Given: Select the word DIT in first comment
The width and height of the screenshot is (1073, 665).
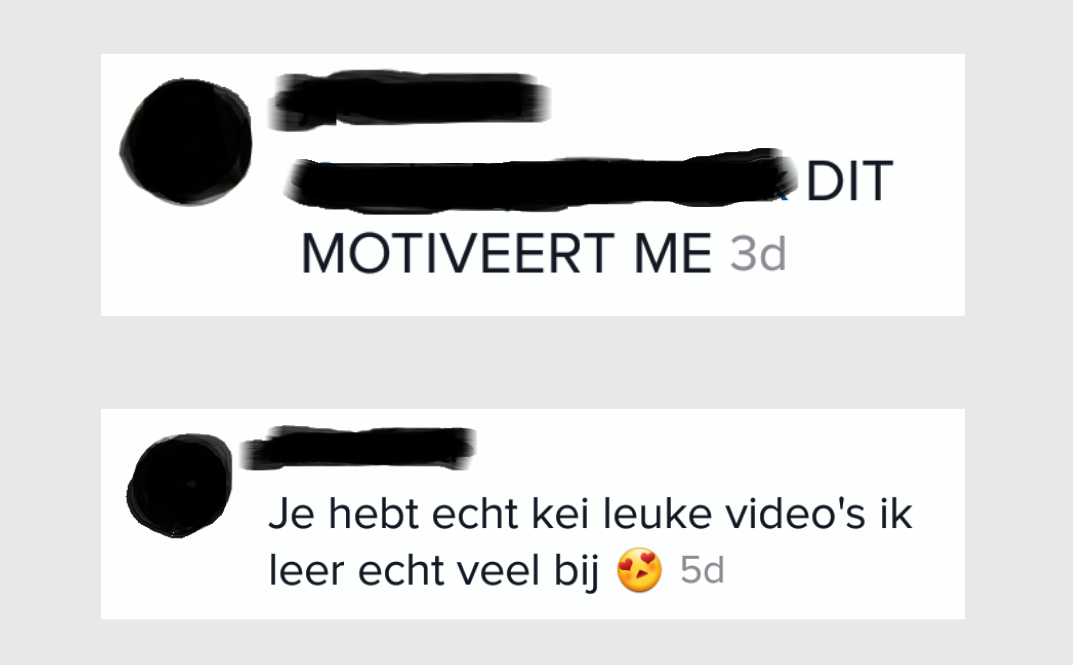Looking at the screenshot, I should click(849, 181).
